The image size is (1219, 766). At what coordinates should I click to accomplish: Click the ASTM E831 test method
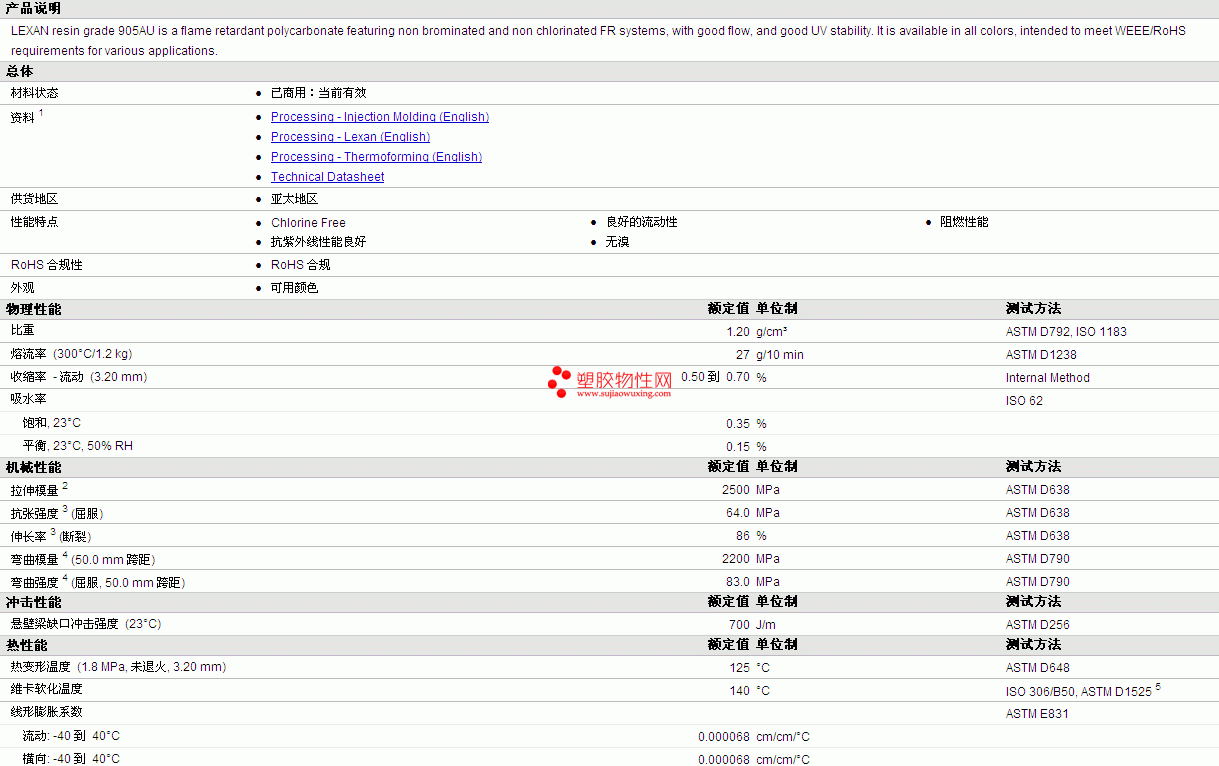point(1037,714)
